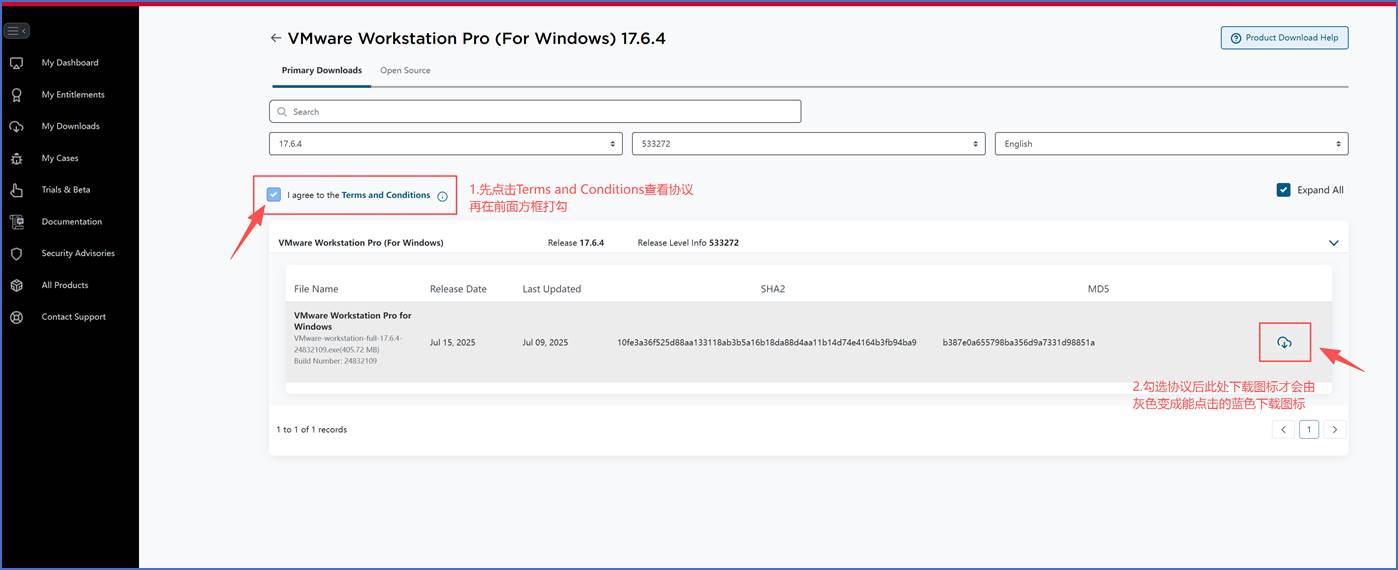Open My Downloads menu item
This screenshot has width=1398, height=570.
70,127
